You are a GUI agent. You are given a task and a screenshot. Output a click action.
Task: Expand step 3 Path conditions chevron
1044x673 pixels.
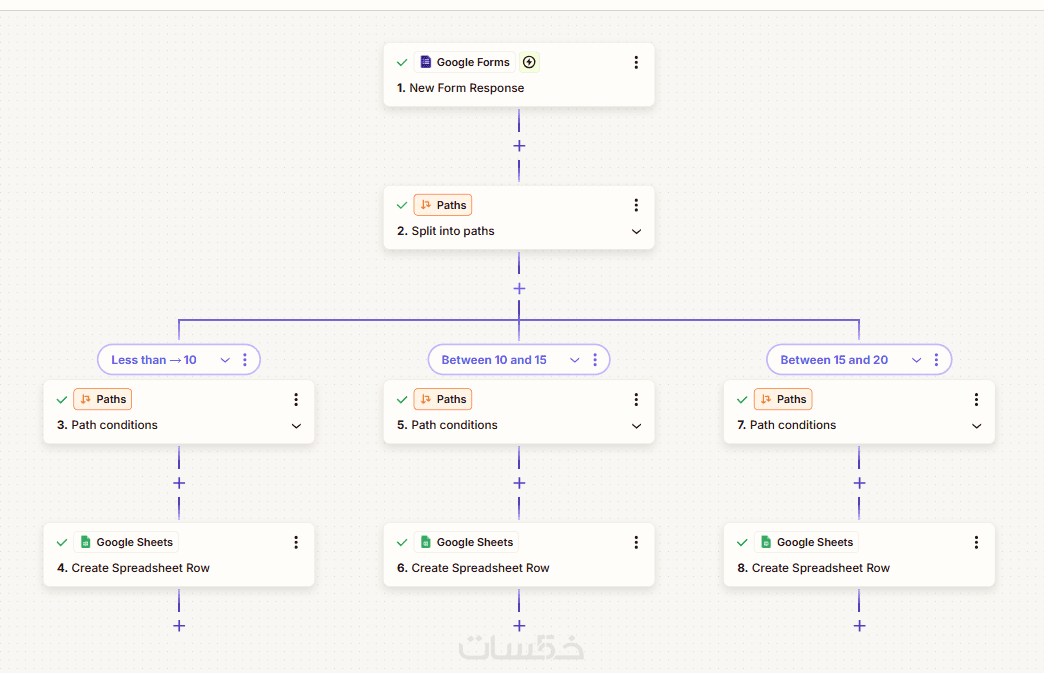pyautogui.click(x=296, y=426)
